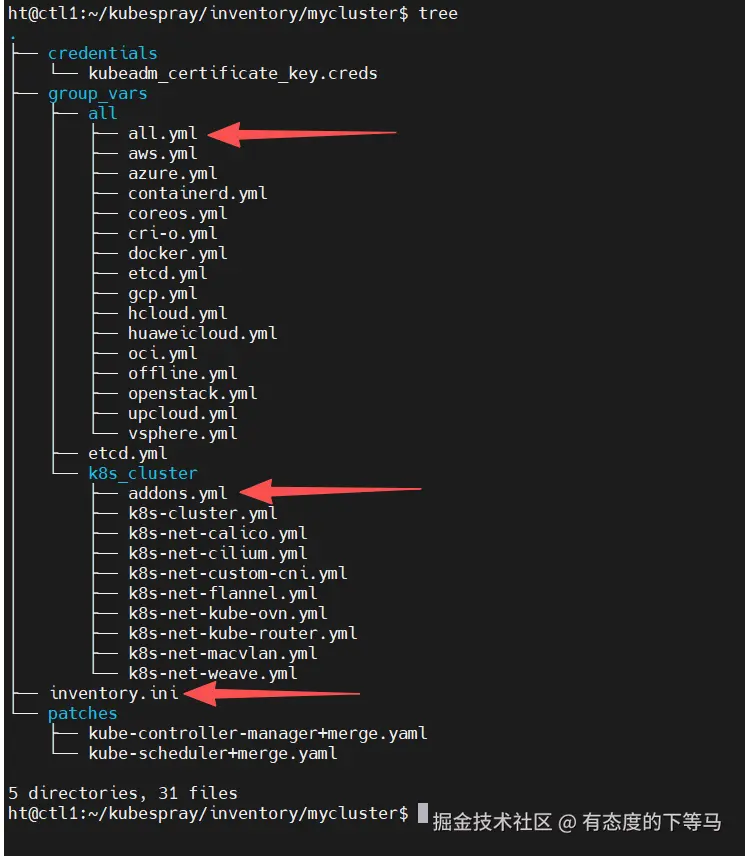Select kube-controller-manager+merge.yaml entry

coord(257,733)
